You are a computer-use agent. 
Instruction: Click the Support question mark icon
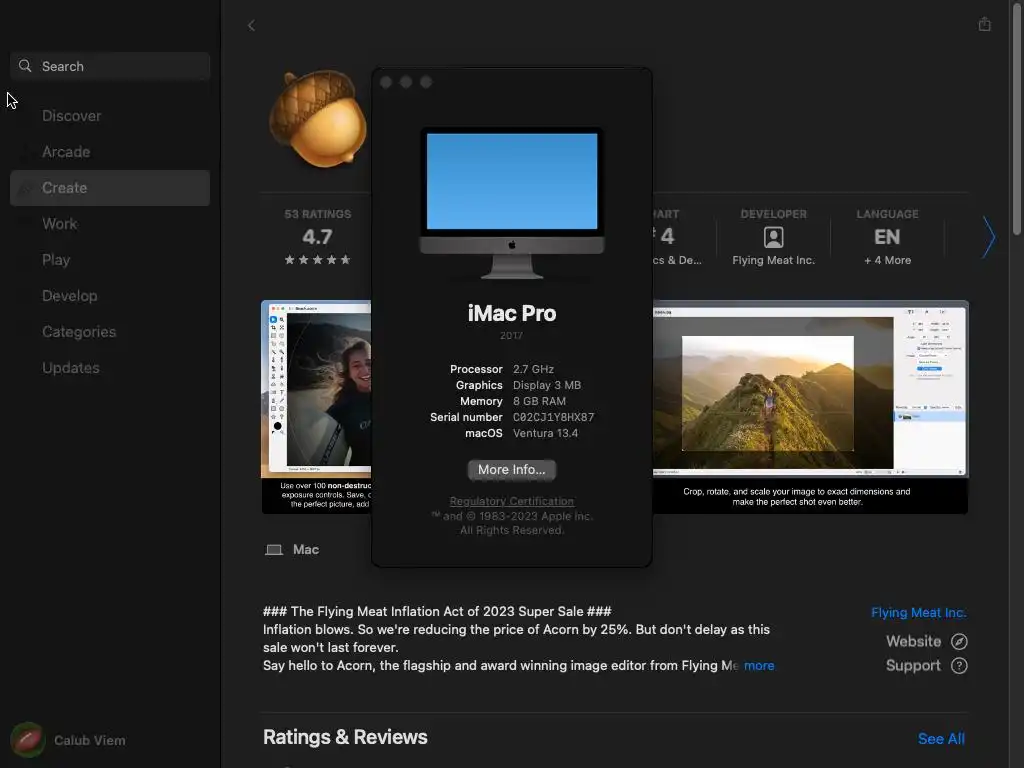[x=959, y=665]
